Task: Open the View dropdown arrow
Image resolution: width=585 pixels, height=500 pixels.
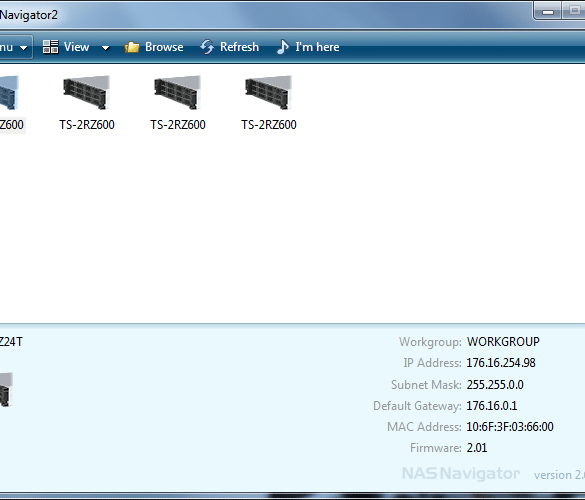Action: point(106,48)
